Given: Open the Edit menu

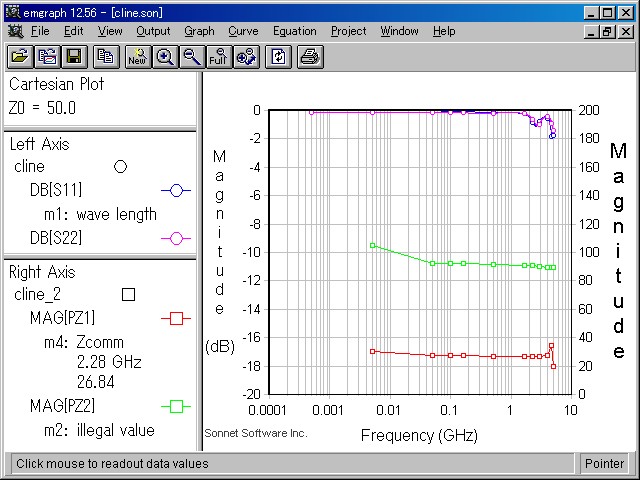Looking at the screenshot, I should [x=73, y=31].
